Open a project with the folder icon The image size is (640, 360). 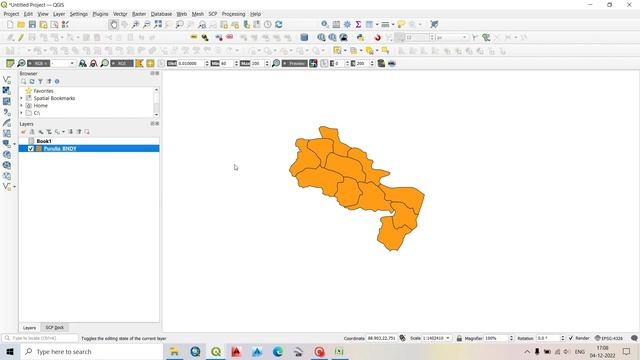[21, 24]
